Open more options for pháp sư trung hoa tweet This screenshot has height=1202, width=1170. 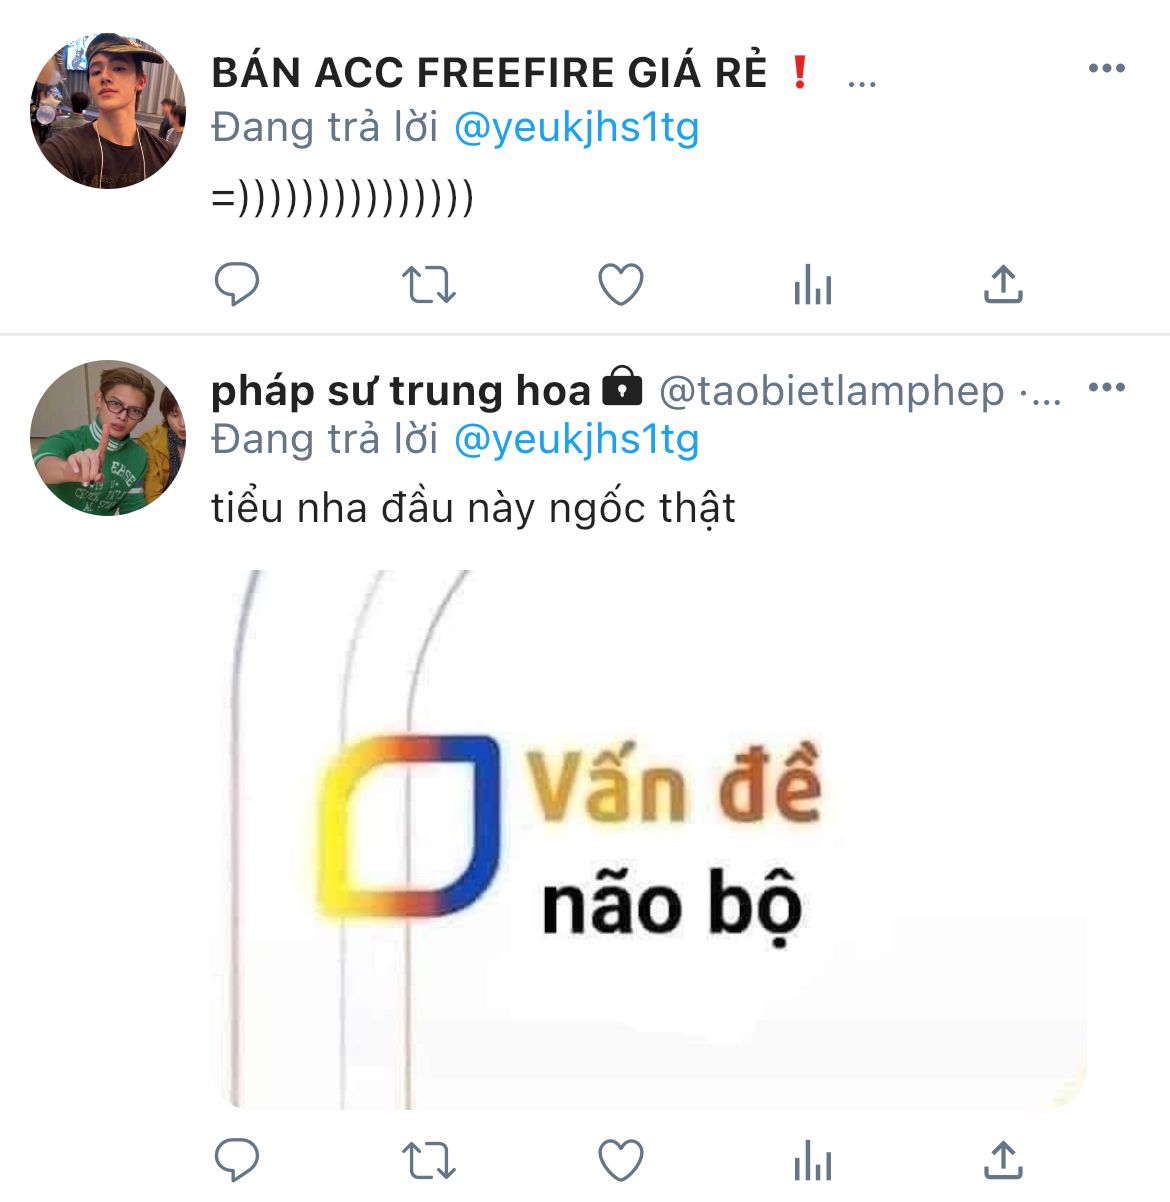[1107, 388]
